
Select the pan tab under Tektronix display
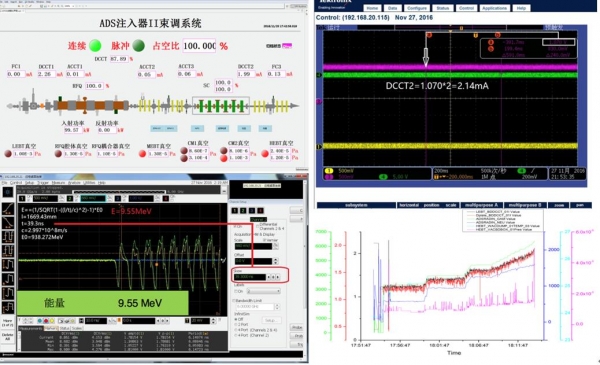(580, 205)
